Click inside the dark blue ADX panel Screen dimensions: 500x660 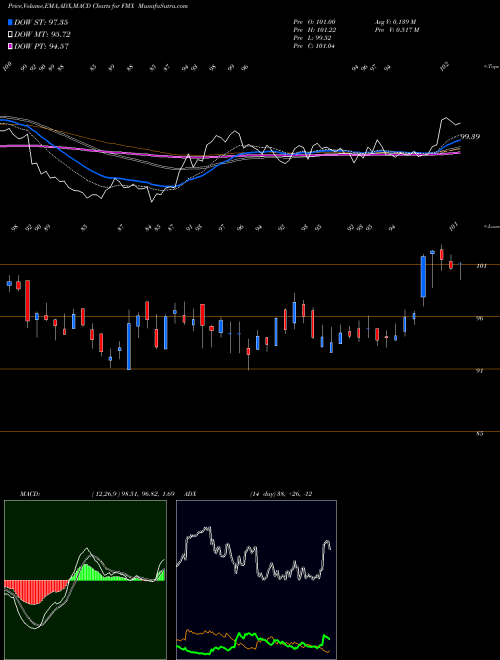click(256, 580)
